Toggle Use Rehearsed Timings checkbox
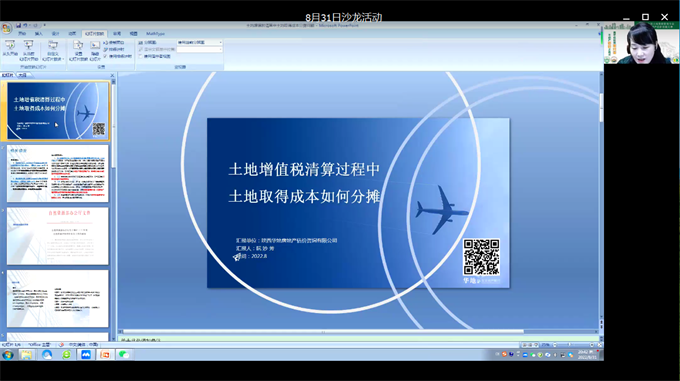Viewport: 680px width, 381px height. 105,56
